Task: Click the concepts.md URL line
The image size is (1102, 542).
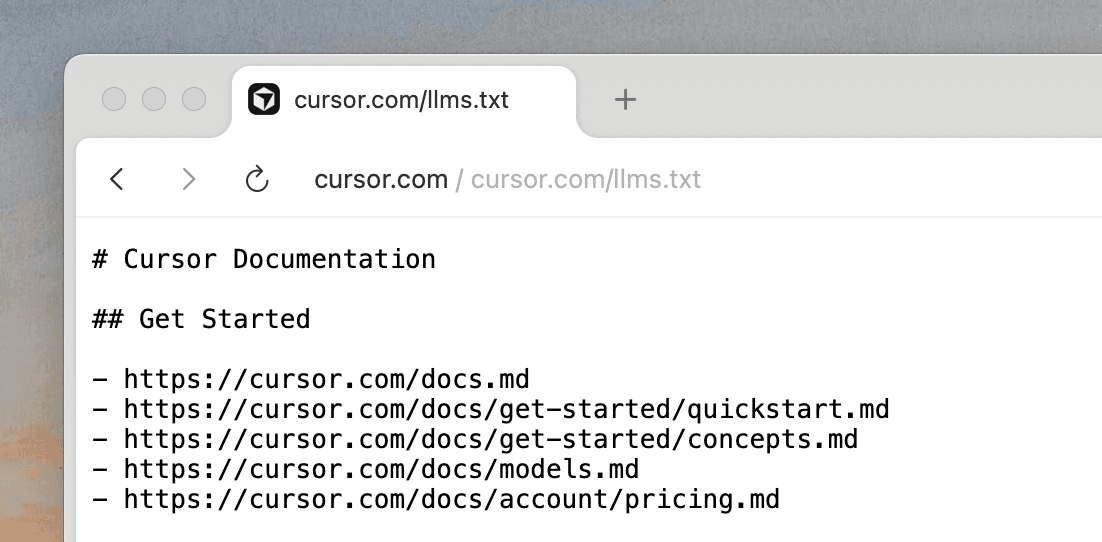Action: 490,439
